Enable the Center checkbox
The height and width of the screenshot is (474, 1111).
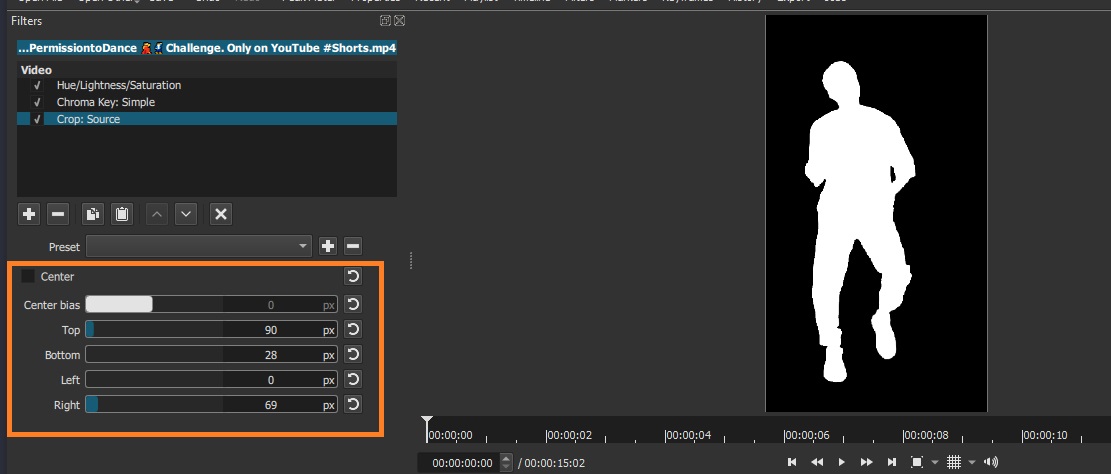tap(28, 276)
